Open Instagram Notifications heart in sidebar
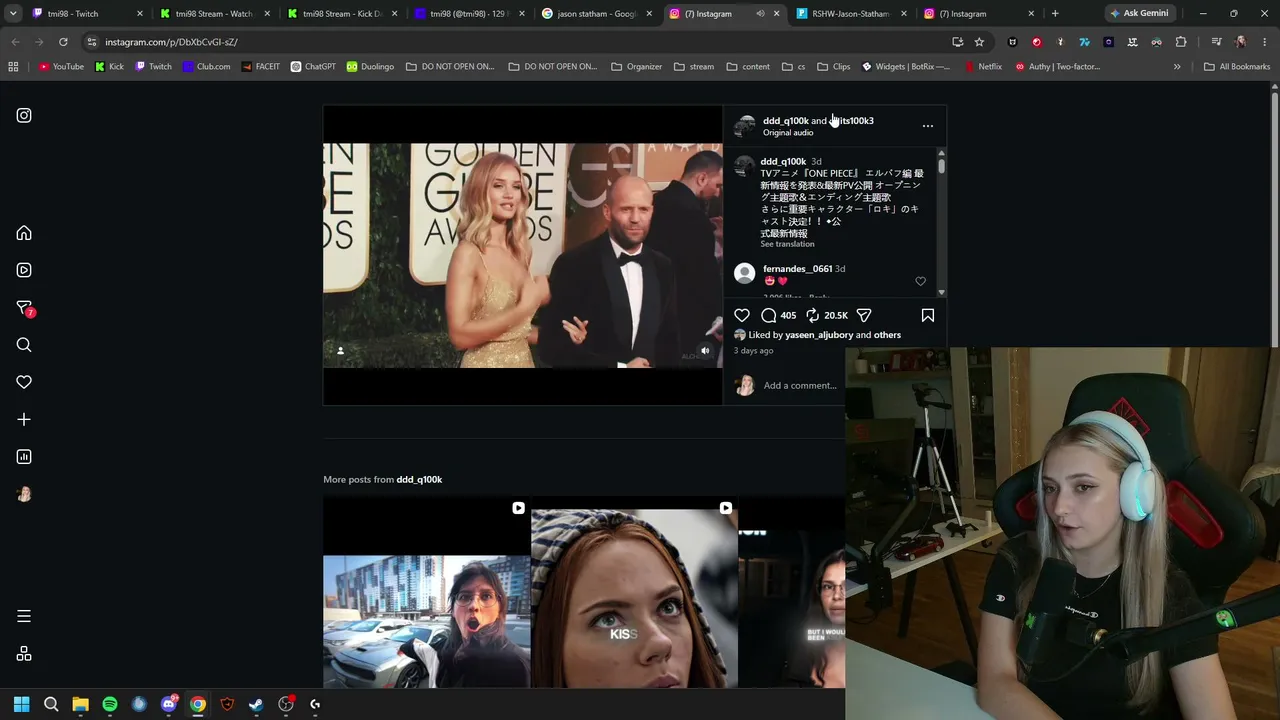The width and height of the screenshot is (1280, 720). (x=24, y=382)
